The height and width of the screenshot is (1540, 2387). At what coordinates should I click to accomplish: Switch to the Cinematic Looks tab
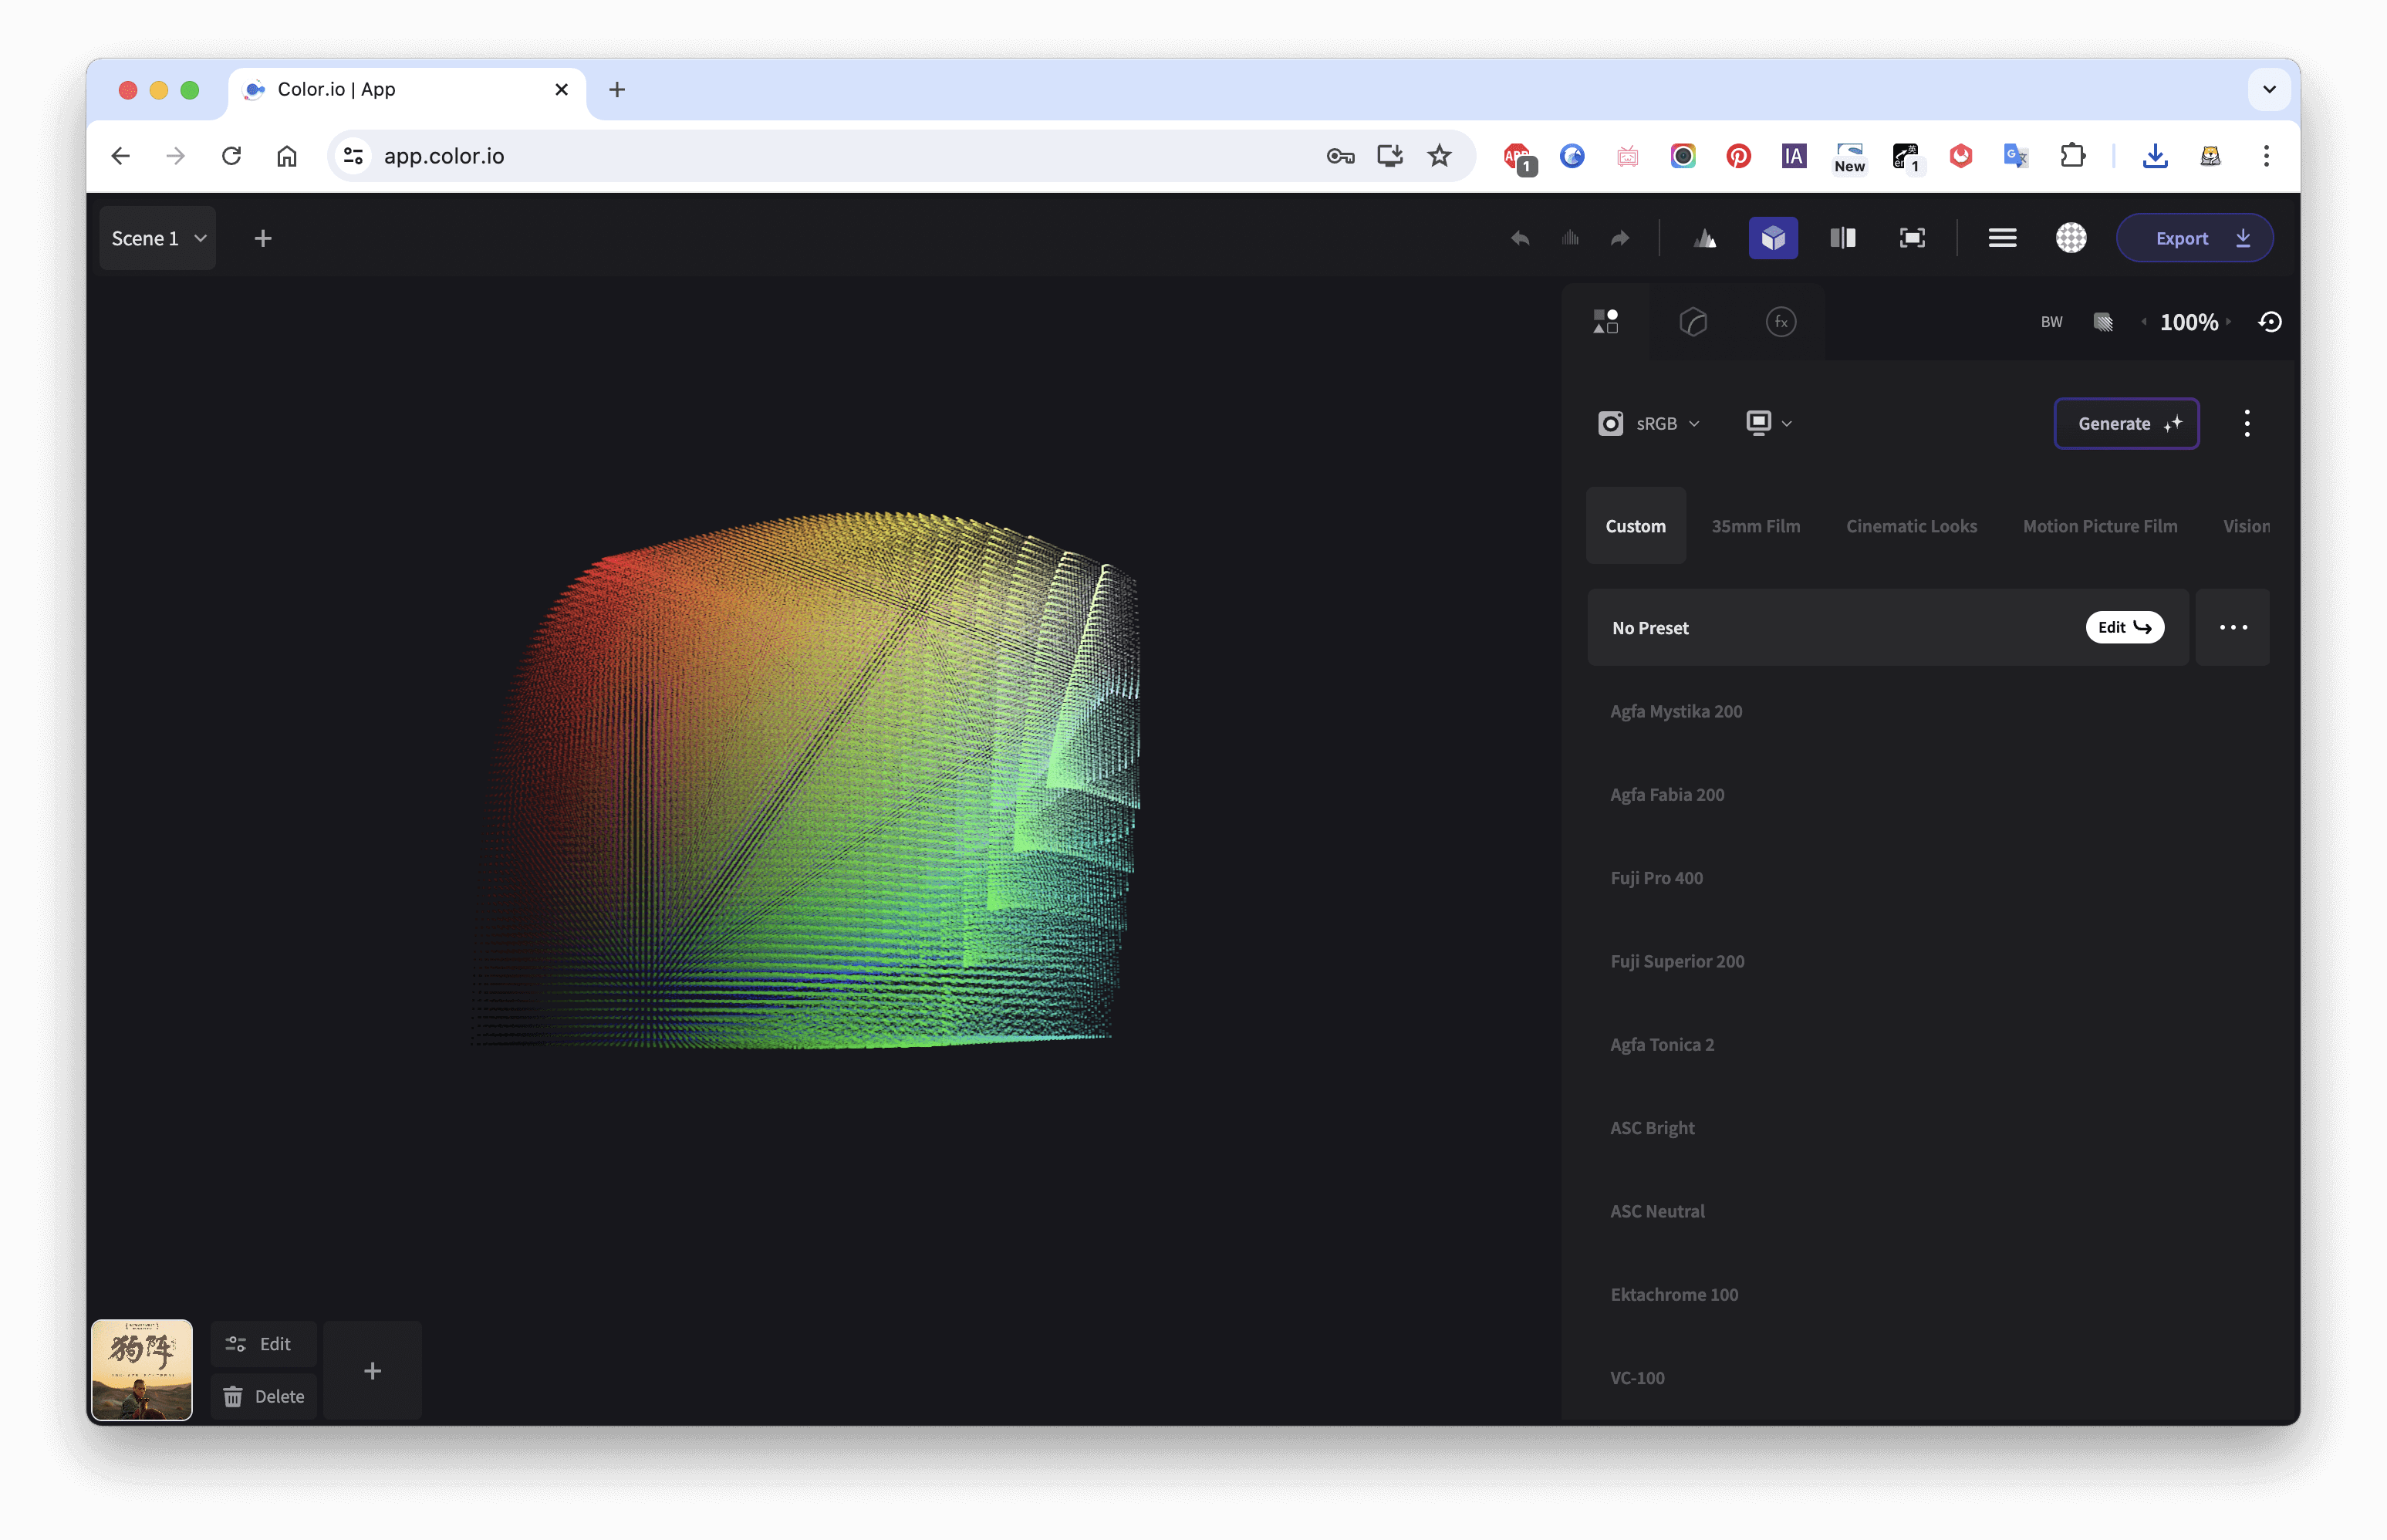1911,526
